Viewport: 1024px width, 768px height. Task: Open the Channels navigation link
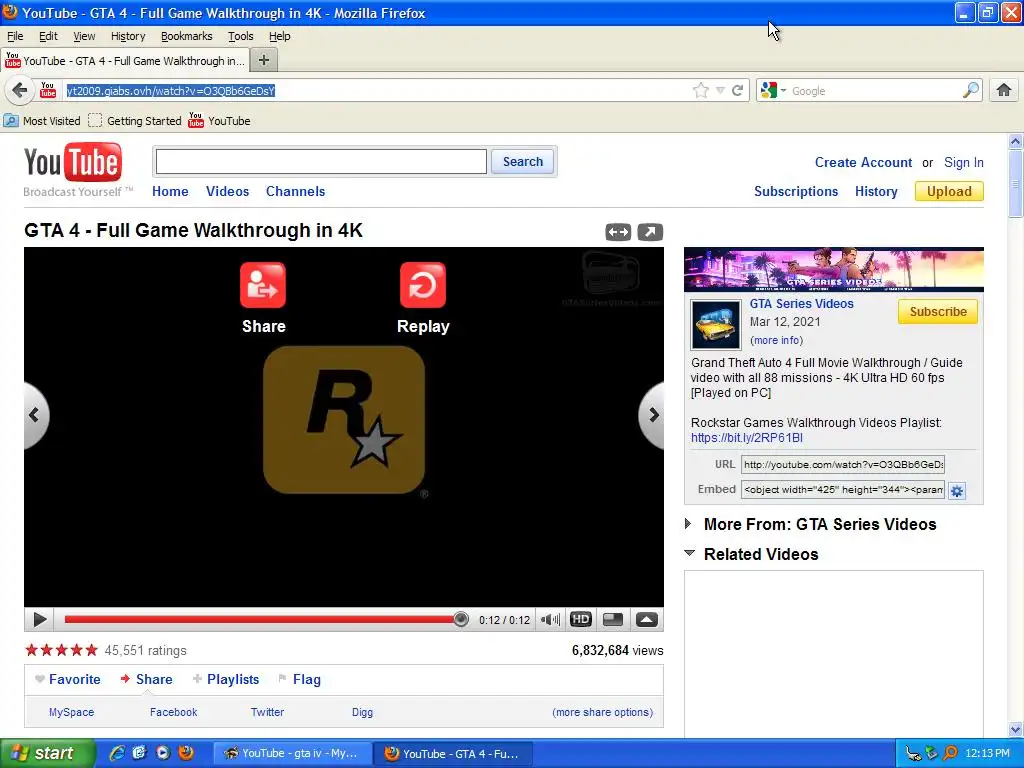295,191
